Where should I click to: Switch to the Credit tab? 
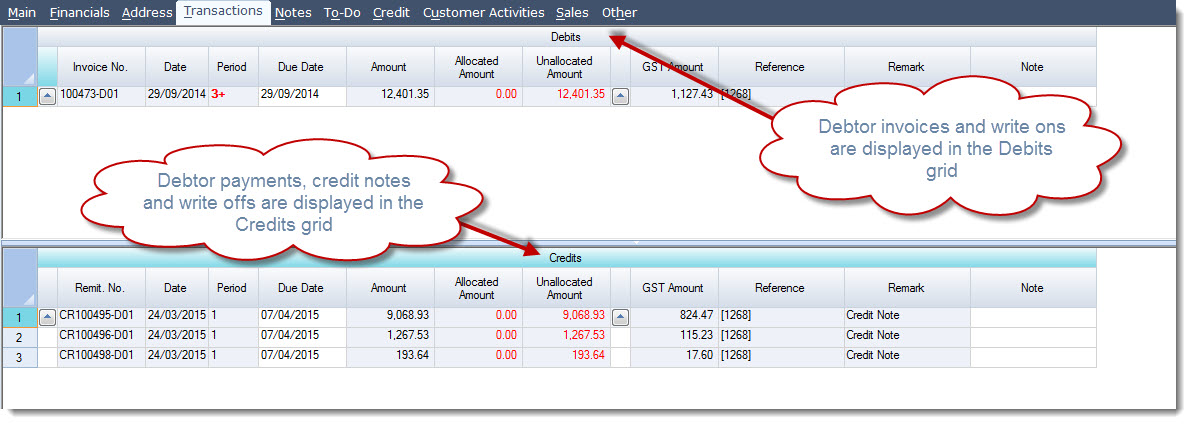(391, 13)
